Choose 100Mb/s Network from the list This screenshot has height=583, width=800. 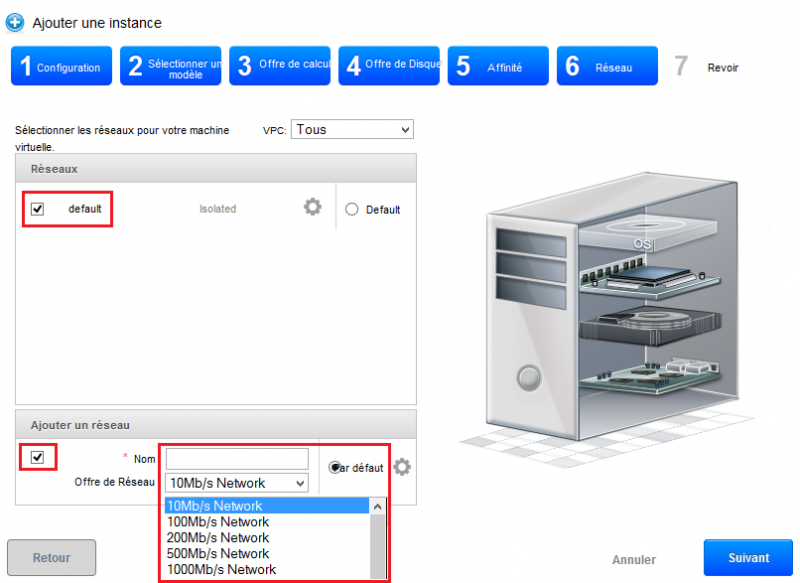tap(218, 522)
